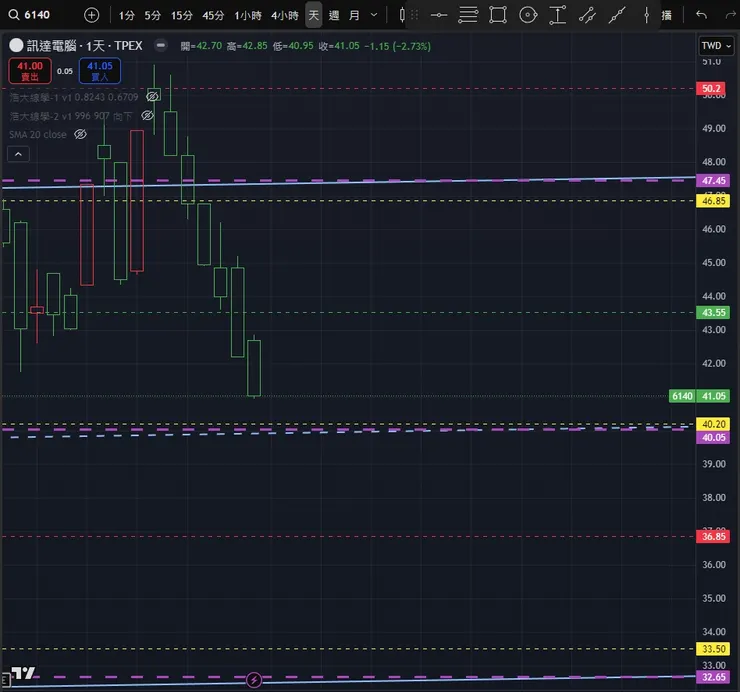
Task: Click the red 41.00 賣出 sell button
Action: [x=31, y=70]
